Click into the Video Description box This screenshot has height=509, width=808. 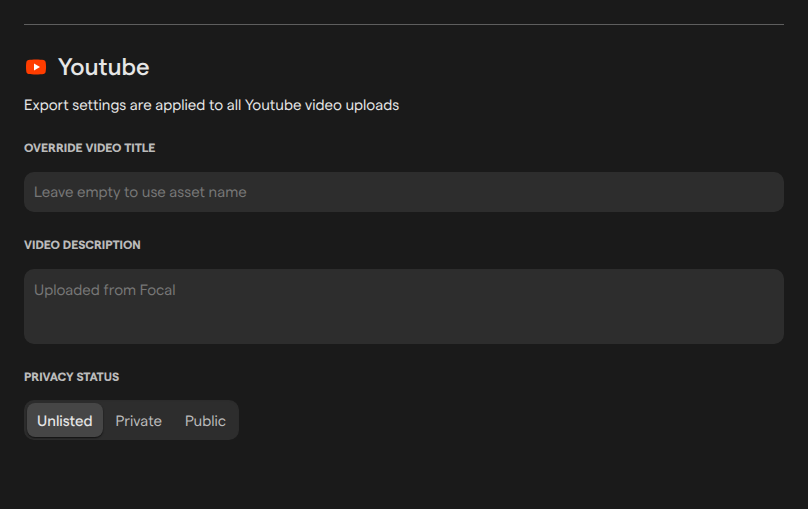403,307
